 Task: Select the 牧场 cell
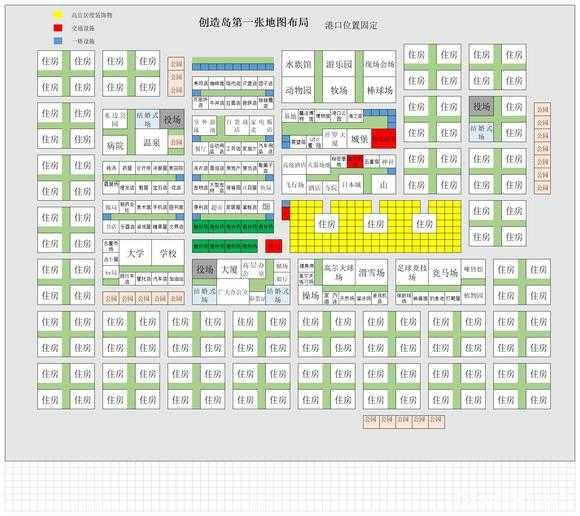(339, 90)
